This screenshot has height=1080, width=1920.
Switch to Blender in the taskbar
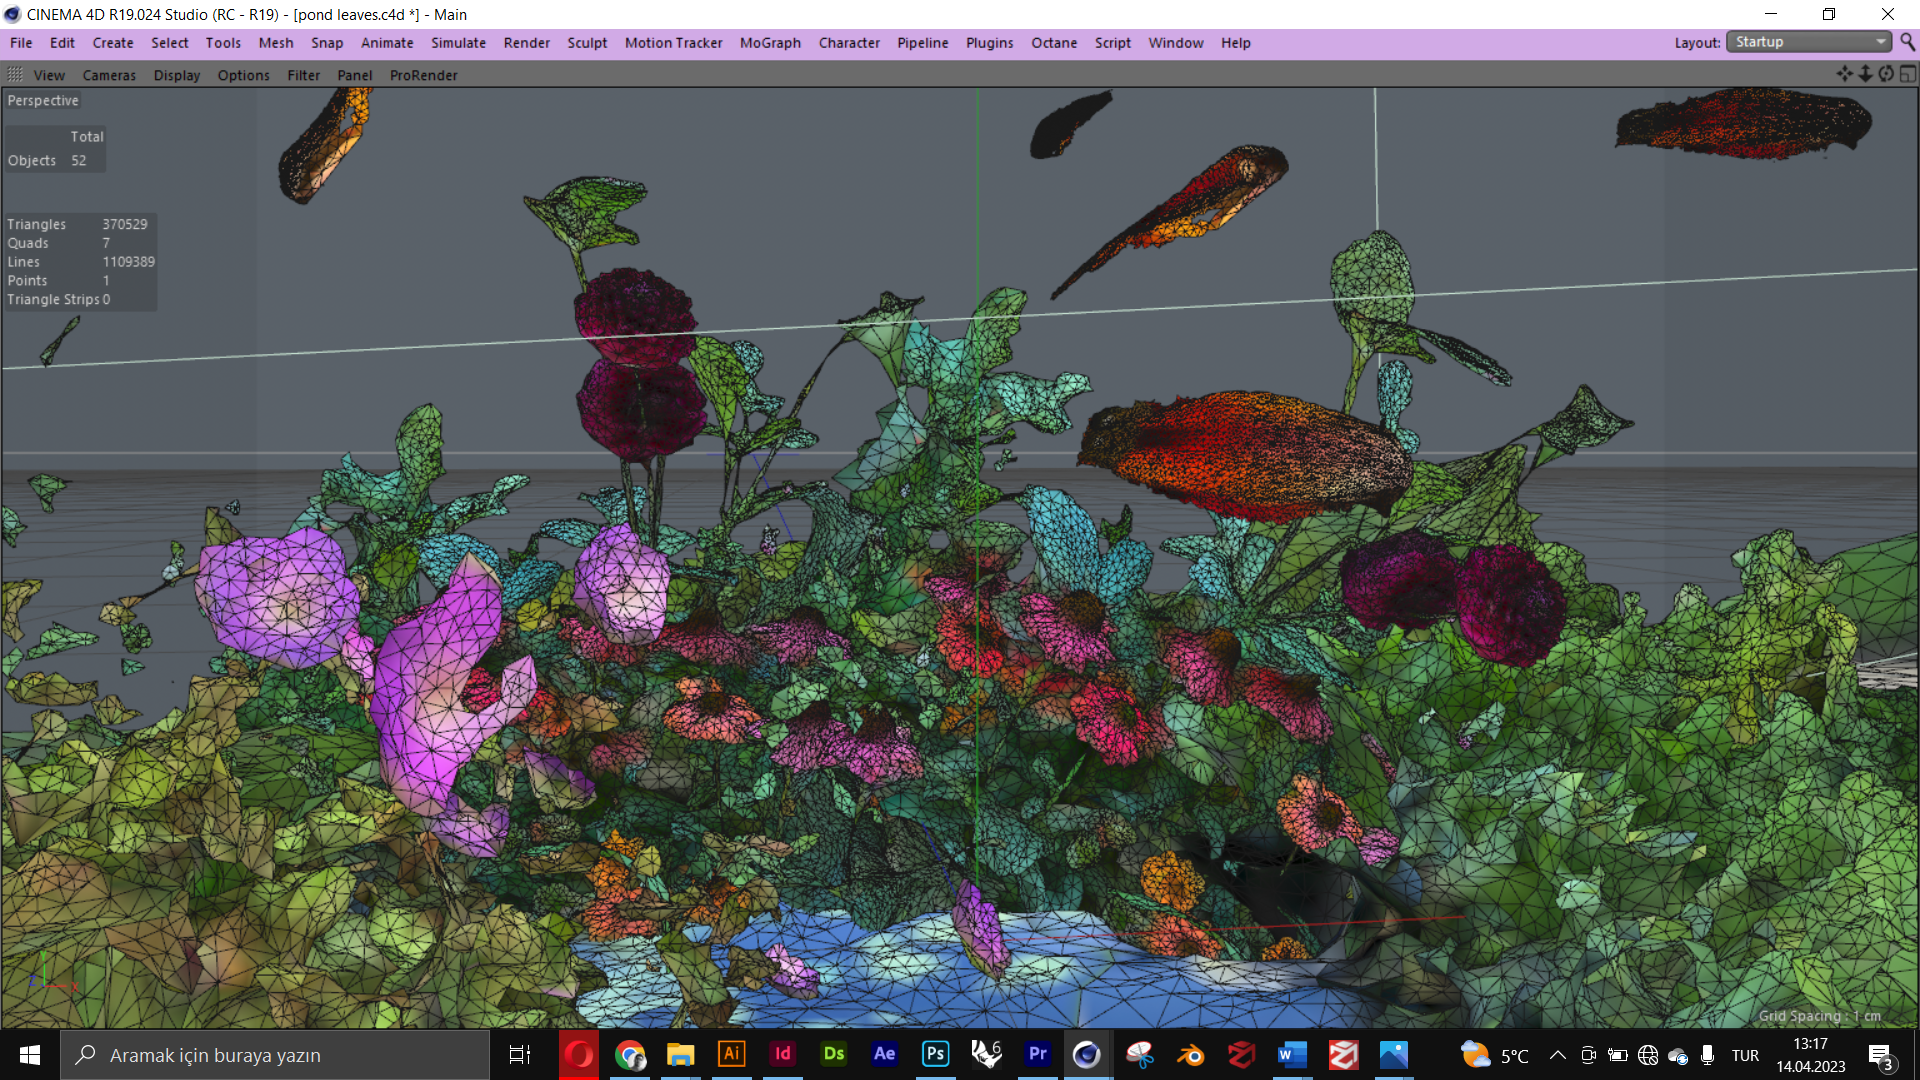[1190, 1055]
